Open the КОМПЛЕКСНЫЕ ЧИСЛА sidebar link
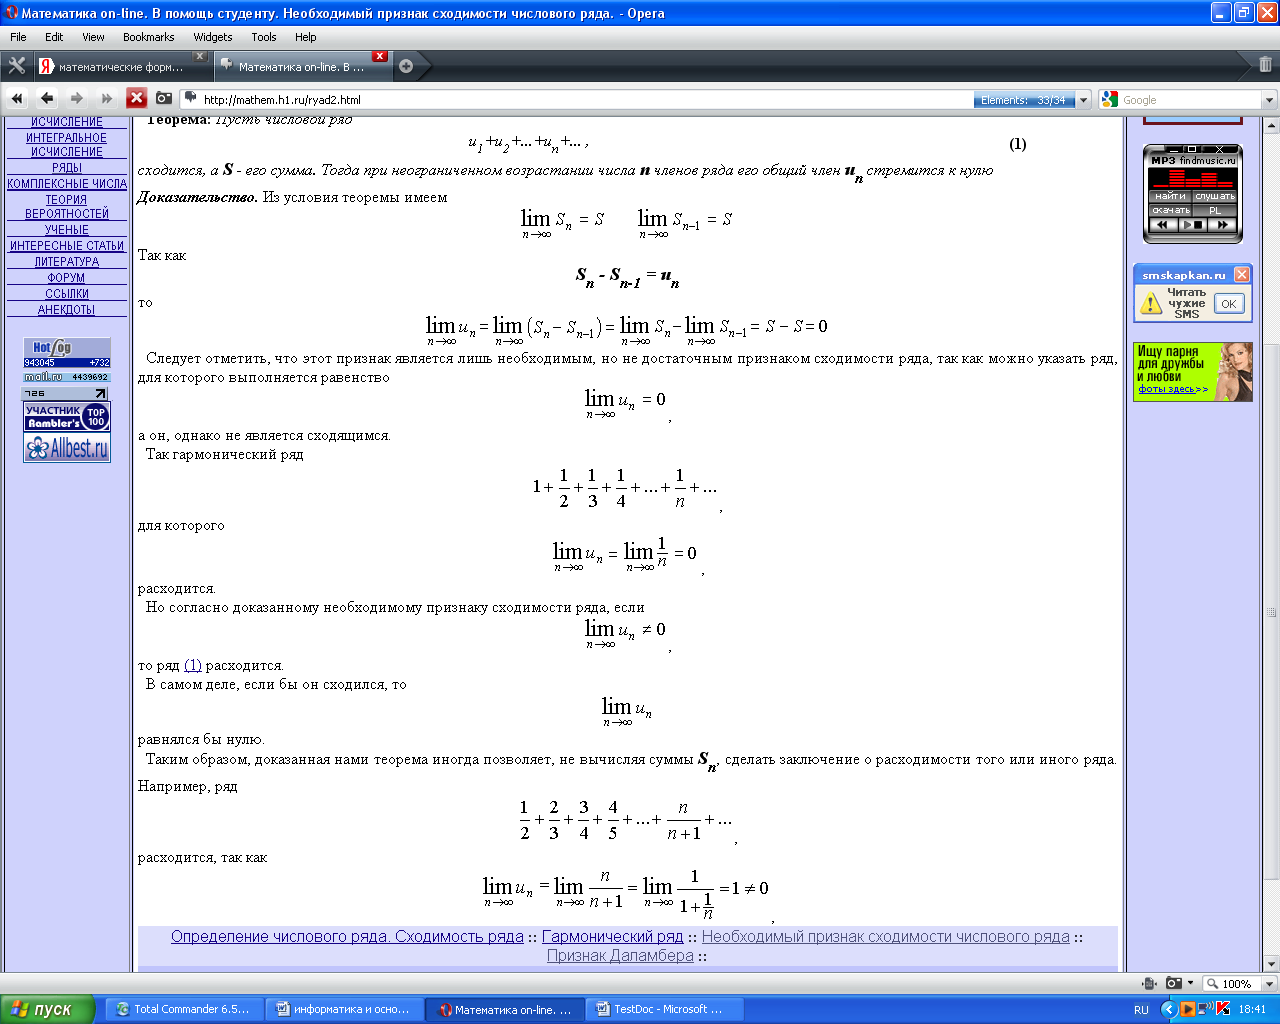 point(67,184)
